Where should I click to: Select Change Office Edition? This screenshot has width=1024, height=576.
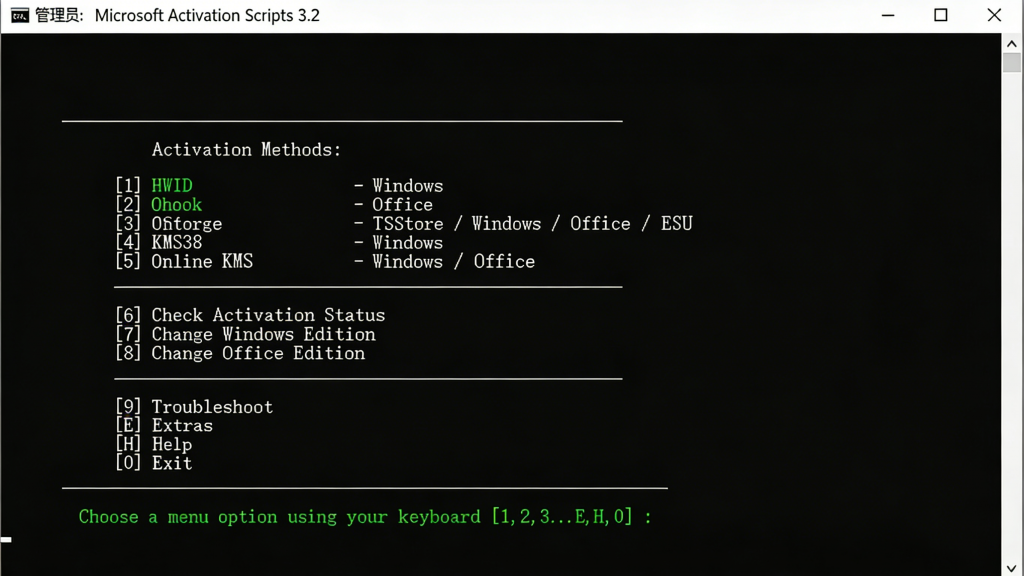pyautogui.click(x=258, y=354)
